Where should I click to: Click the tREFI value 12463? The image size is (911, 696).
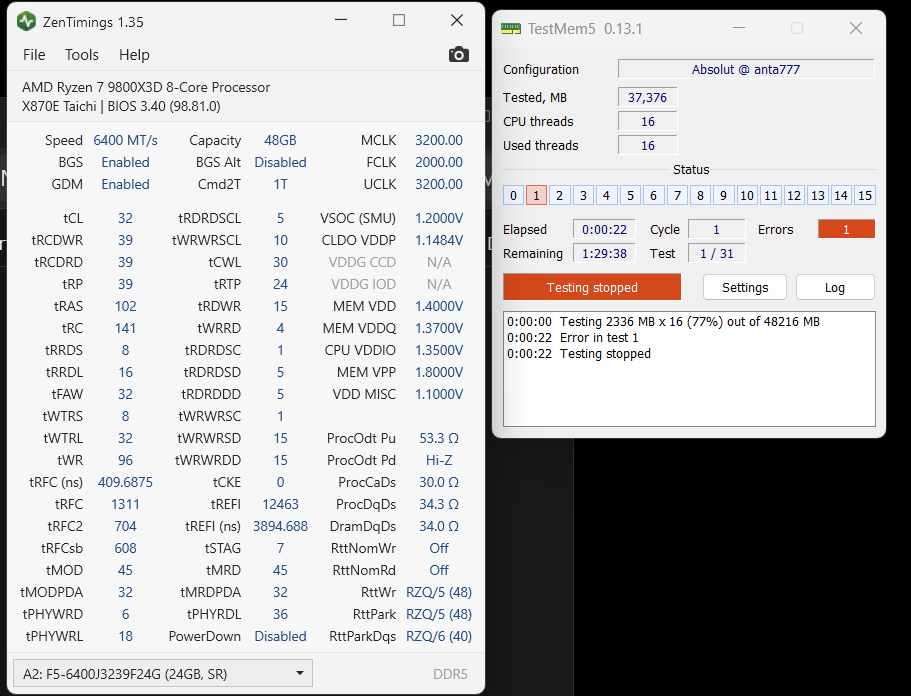point(280,504)
